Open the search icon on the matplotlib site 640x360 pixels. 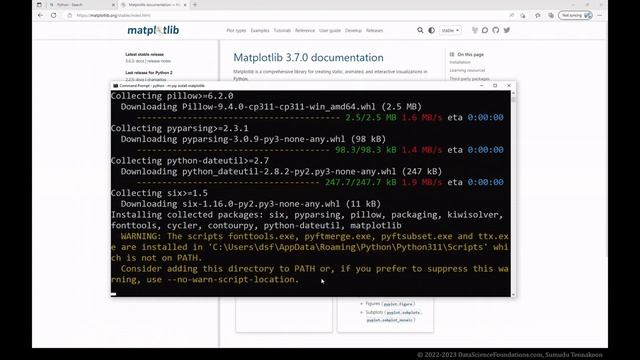coord(420,30)
